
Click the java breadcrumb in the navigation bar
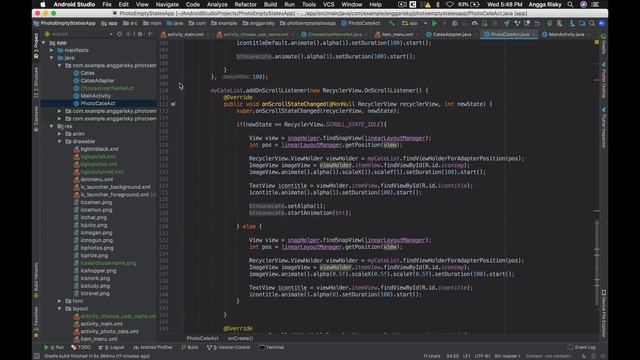[176, 24]
